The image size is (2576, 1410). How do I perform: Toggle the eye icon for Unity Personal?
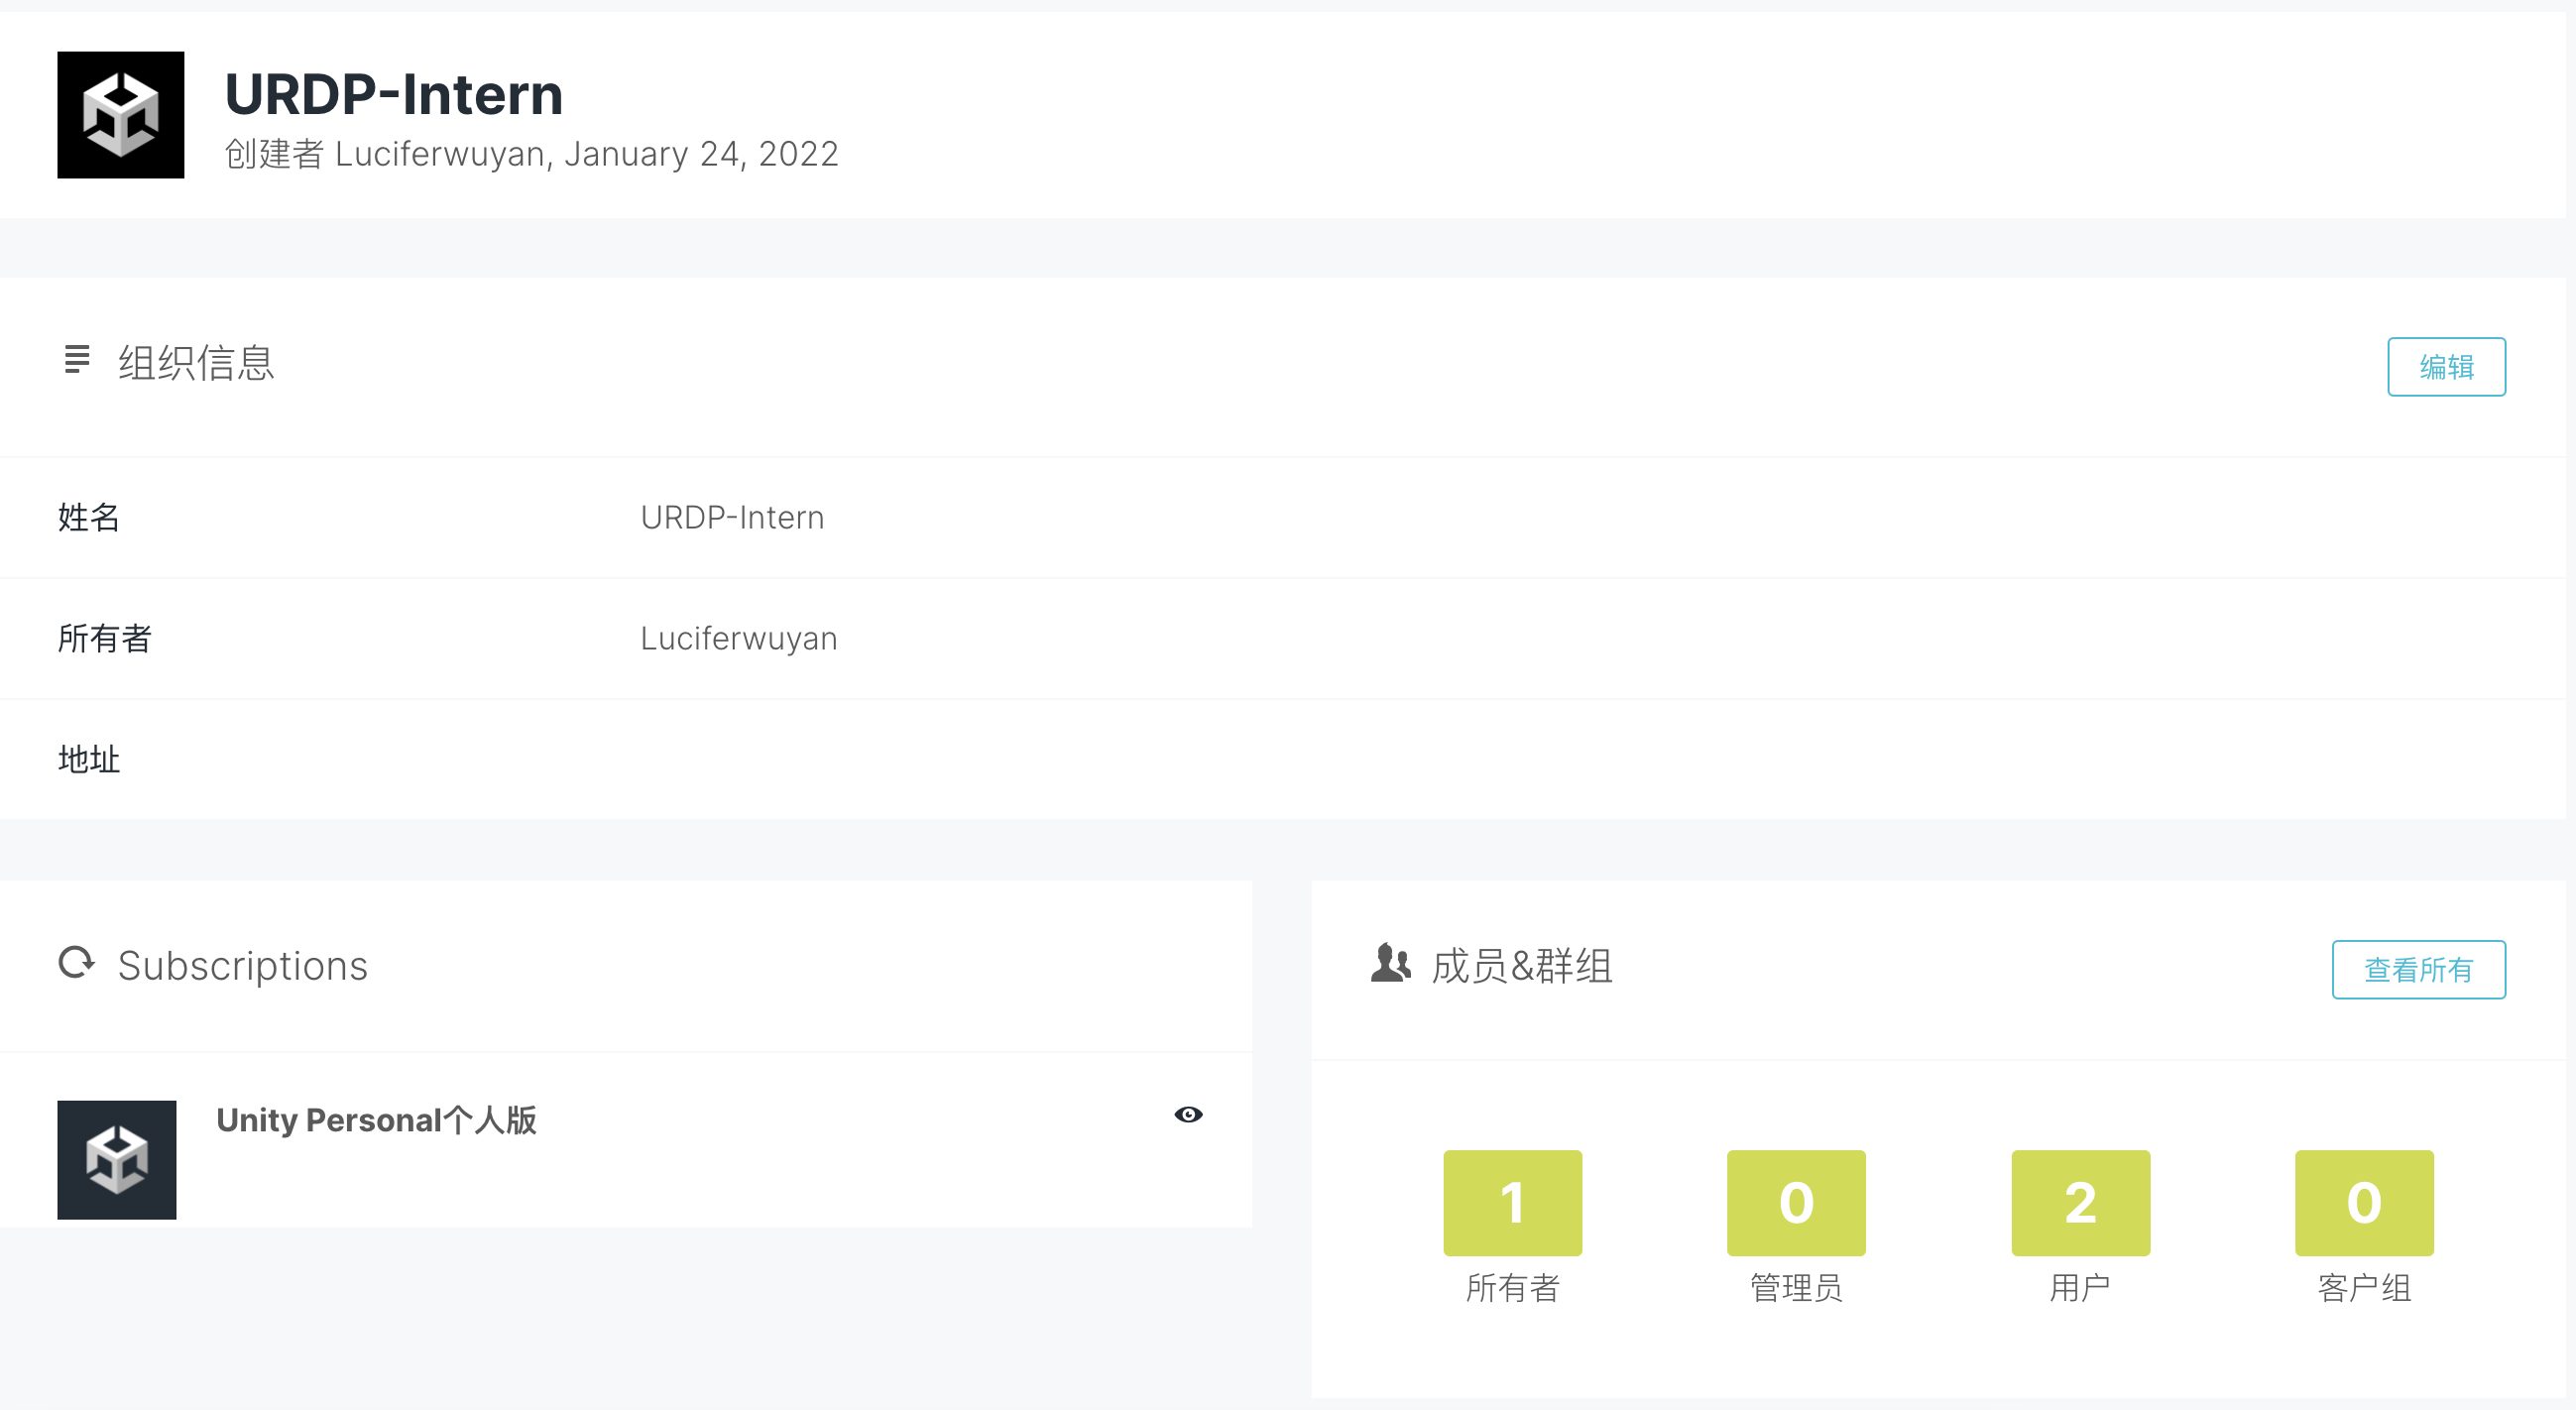tap(1188, 1114)
